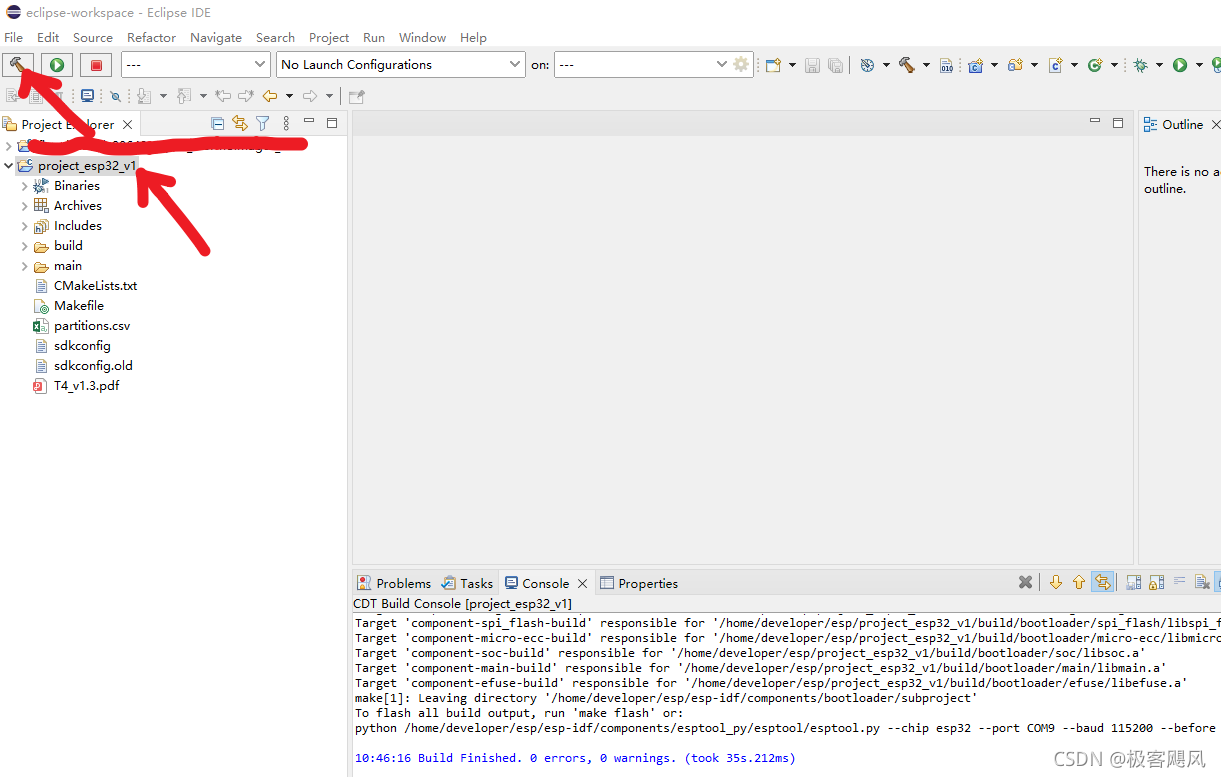Click the Project Explorer filter funnel icon

tap(262, 123)
